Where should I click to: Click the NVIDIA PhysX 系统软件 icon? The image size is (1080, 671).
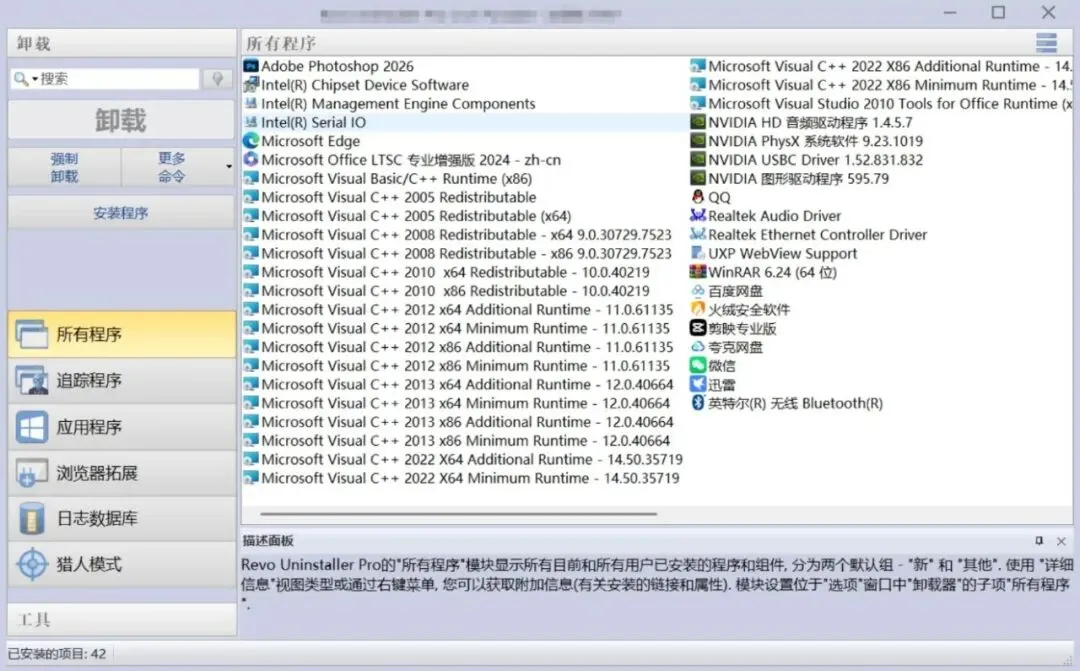click(x=698, y=141)
